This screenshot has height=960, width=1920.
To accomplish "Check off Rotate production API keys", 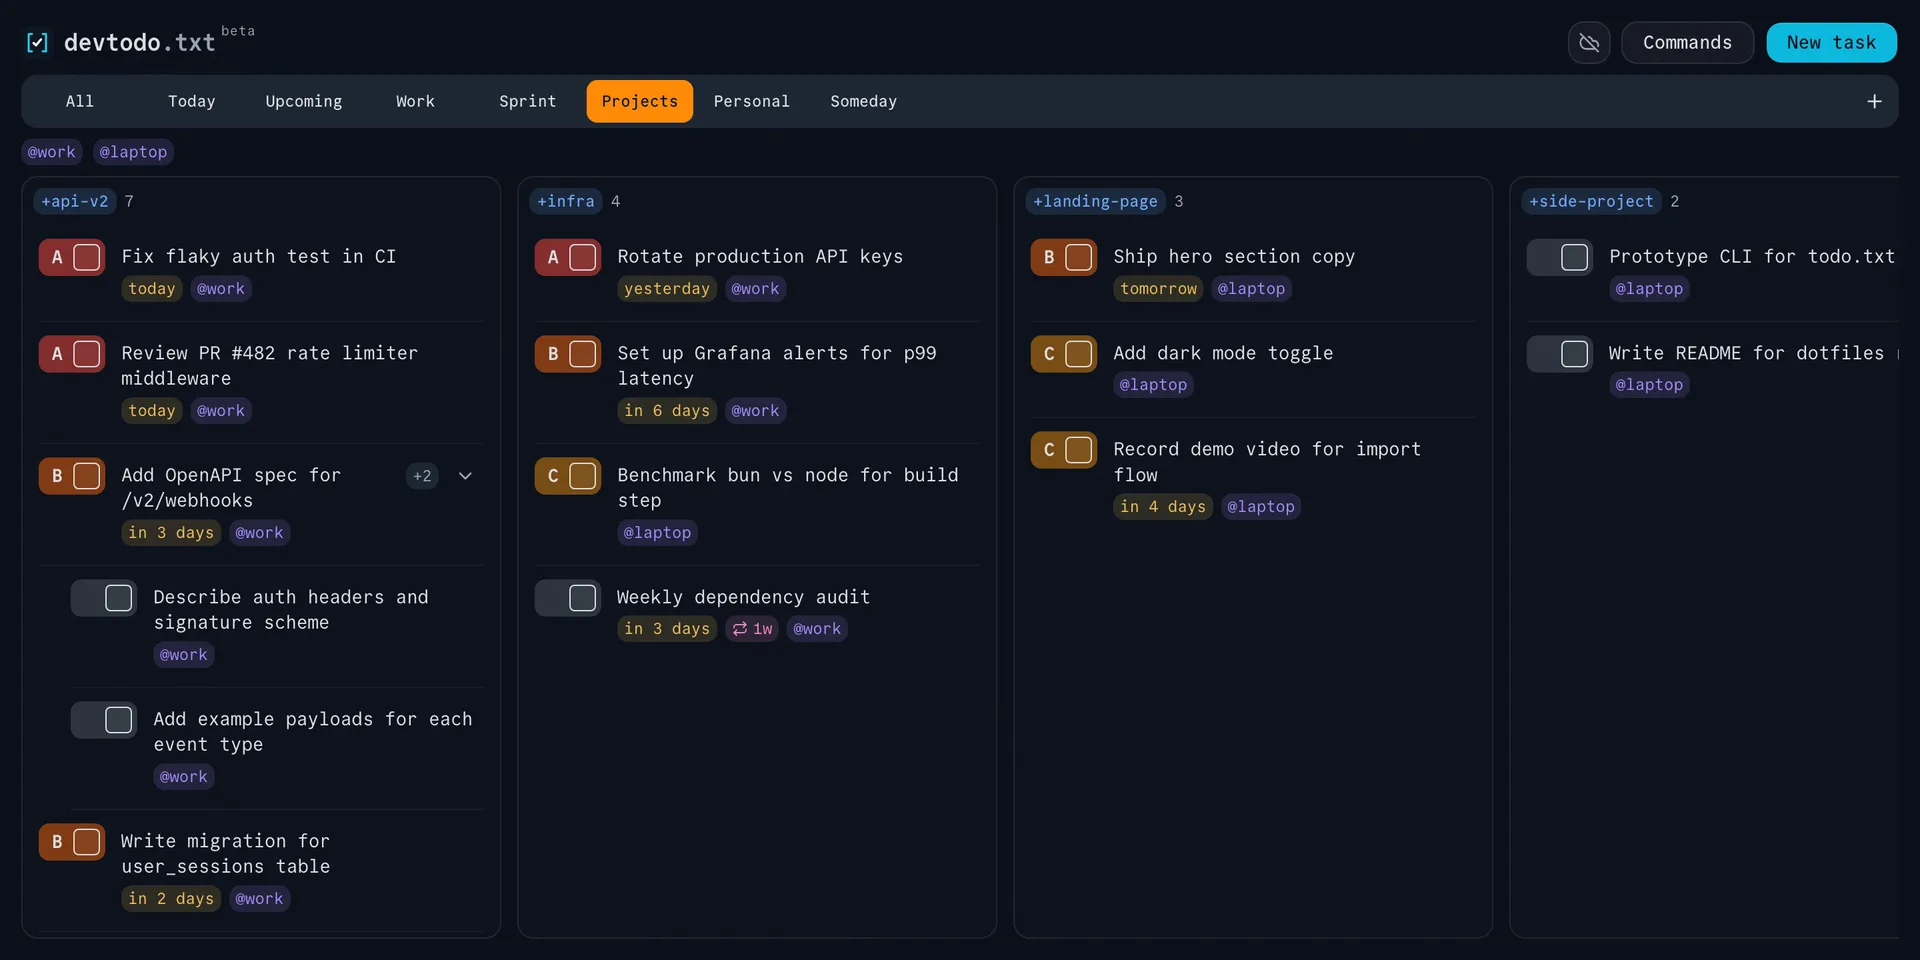I will (583, 257).
